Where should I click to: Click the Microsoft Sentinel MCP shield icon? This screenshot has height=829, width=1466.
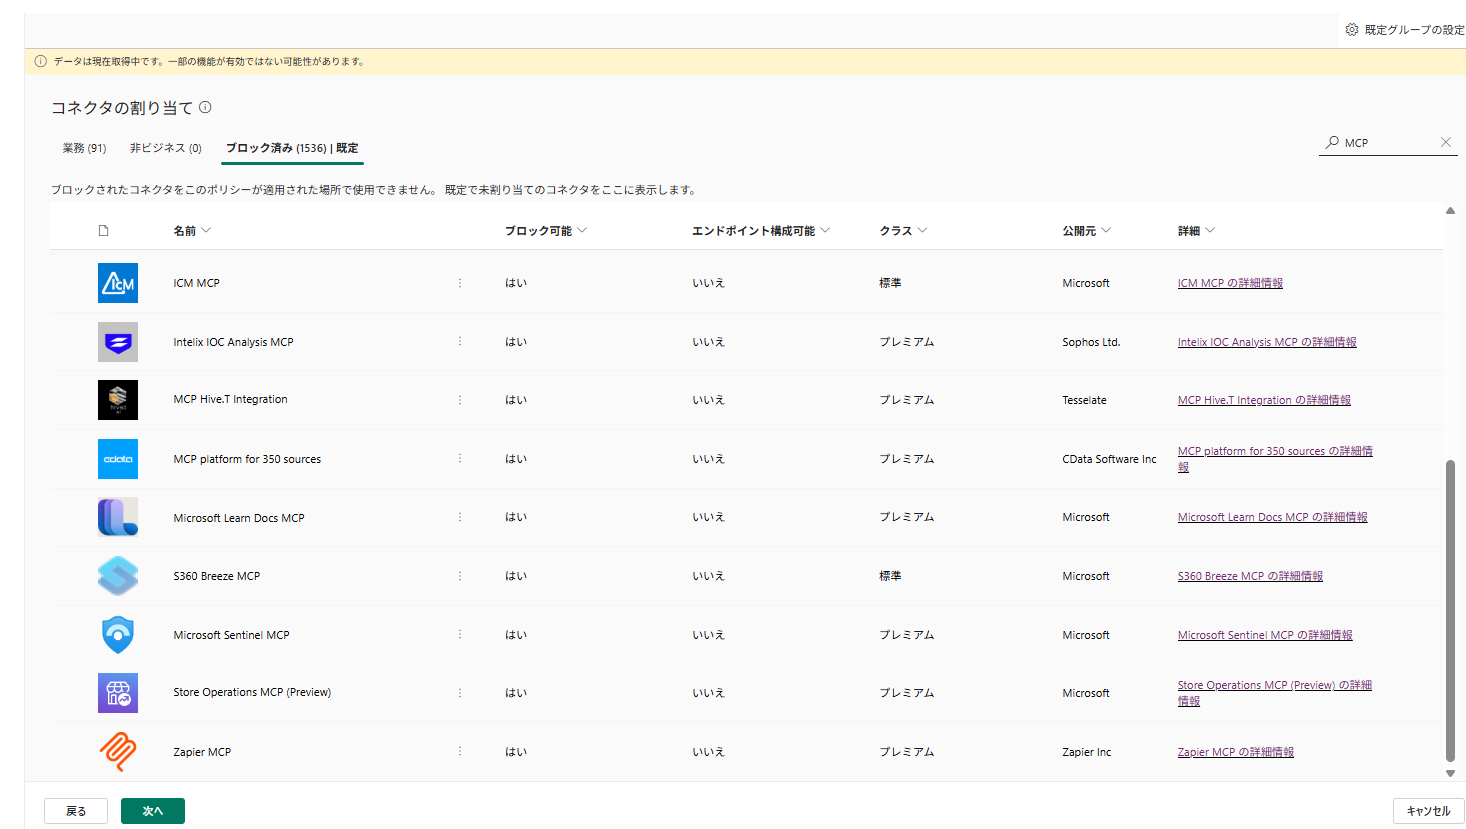click(118, 635)
